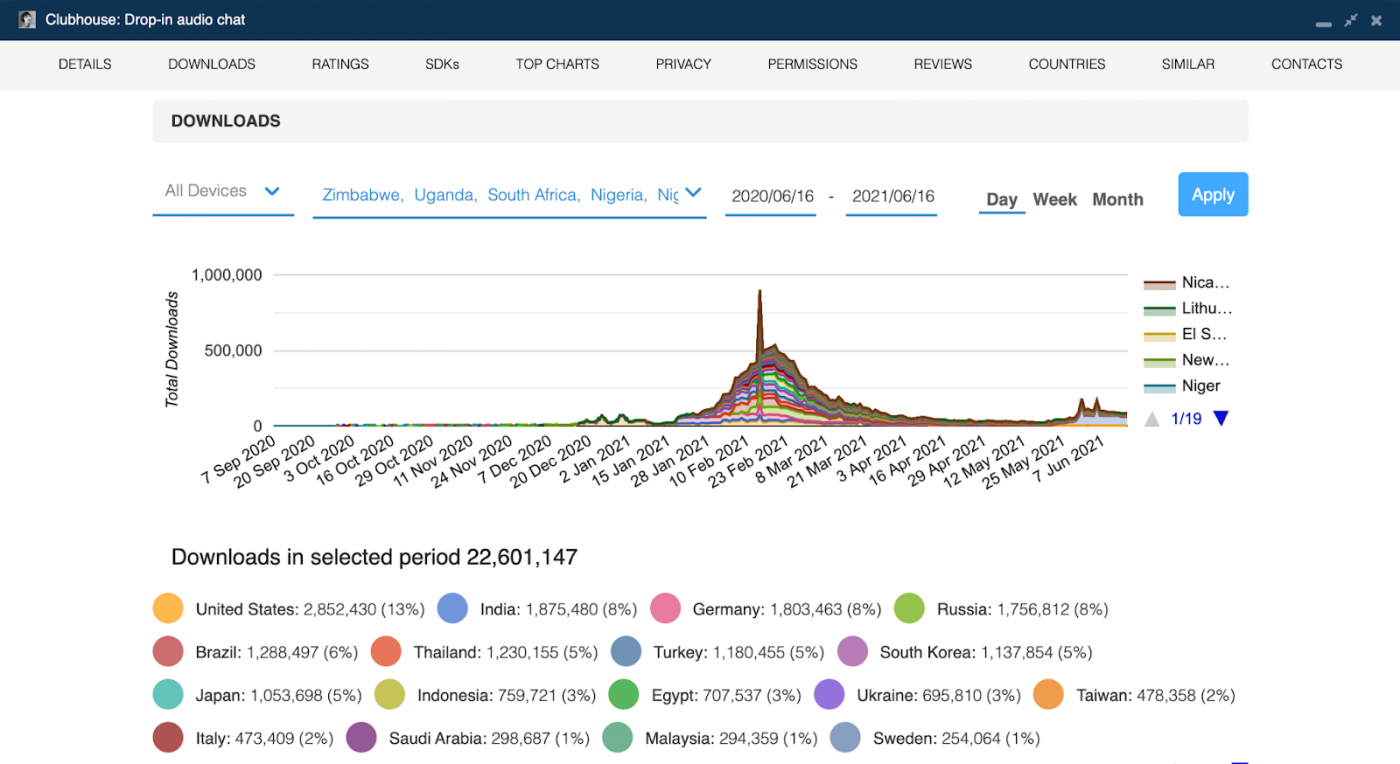Image resolution: width=1400 pixels, height=764 pixels.
Task: Click the Apply button
Action: click(1213, 195)
